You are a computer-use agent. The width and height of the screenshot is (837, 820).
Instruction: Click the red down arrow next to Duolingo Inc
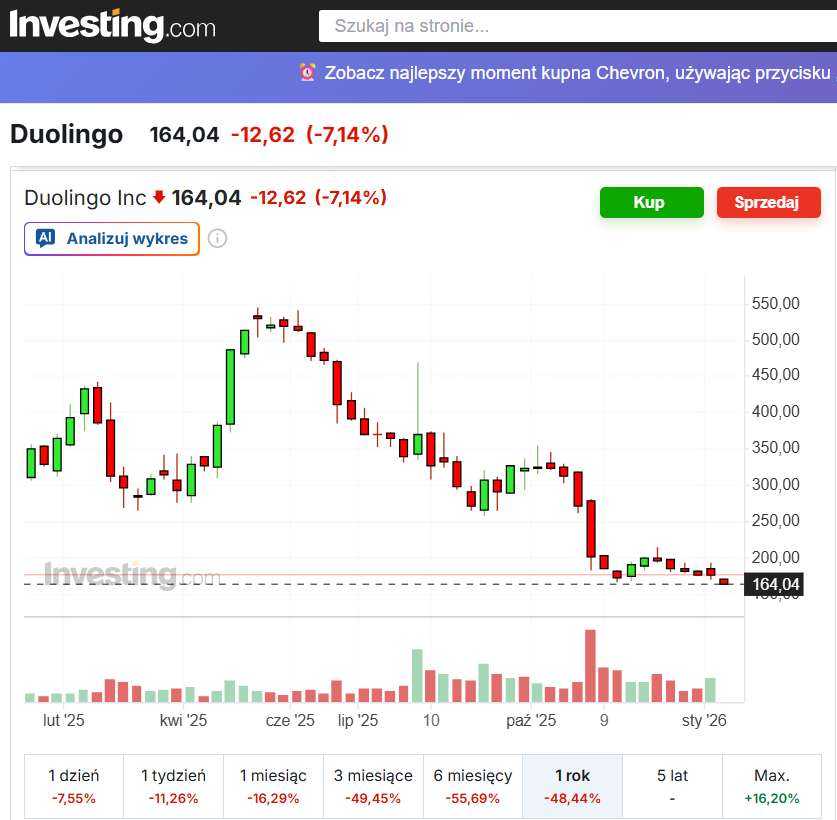(x=159, y=197)
